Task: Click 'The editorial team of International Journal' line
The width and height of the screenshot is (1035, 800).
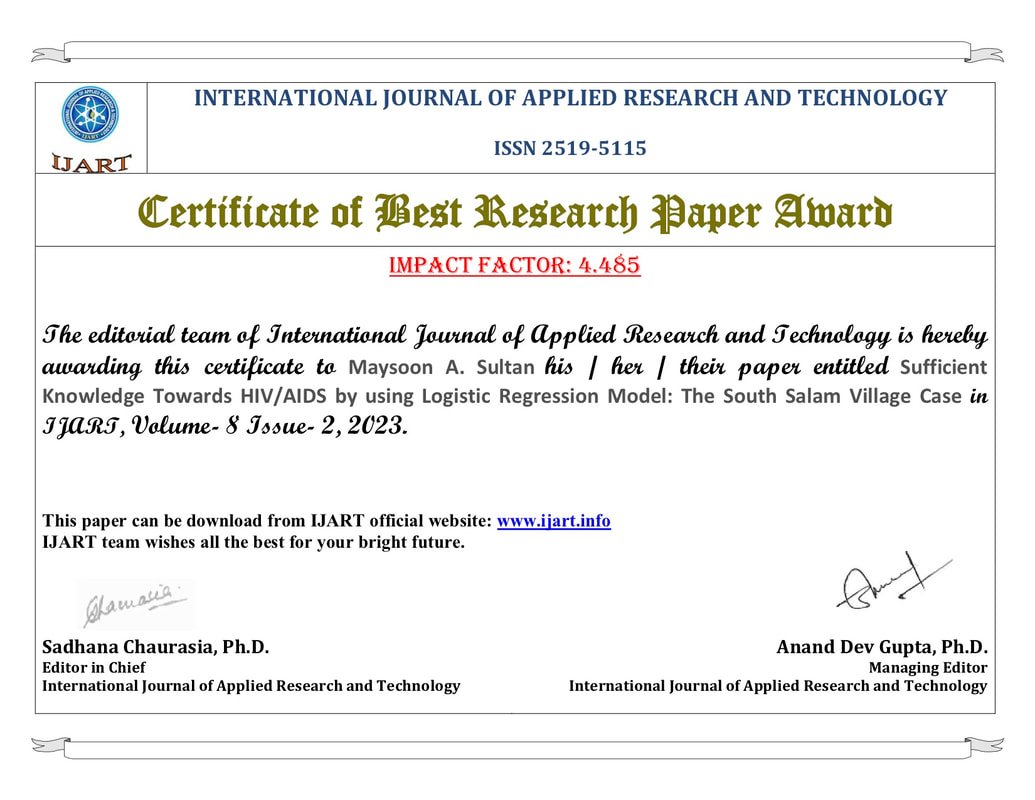Action: pos(515,335)
